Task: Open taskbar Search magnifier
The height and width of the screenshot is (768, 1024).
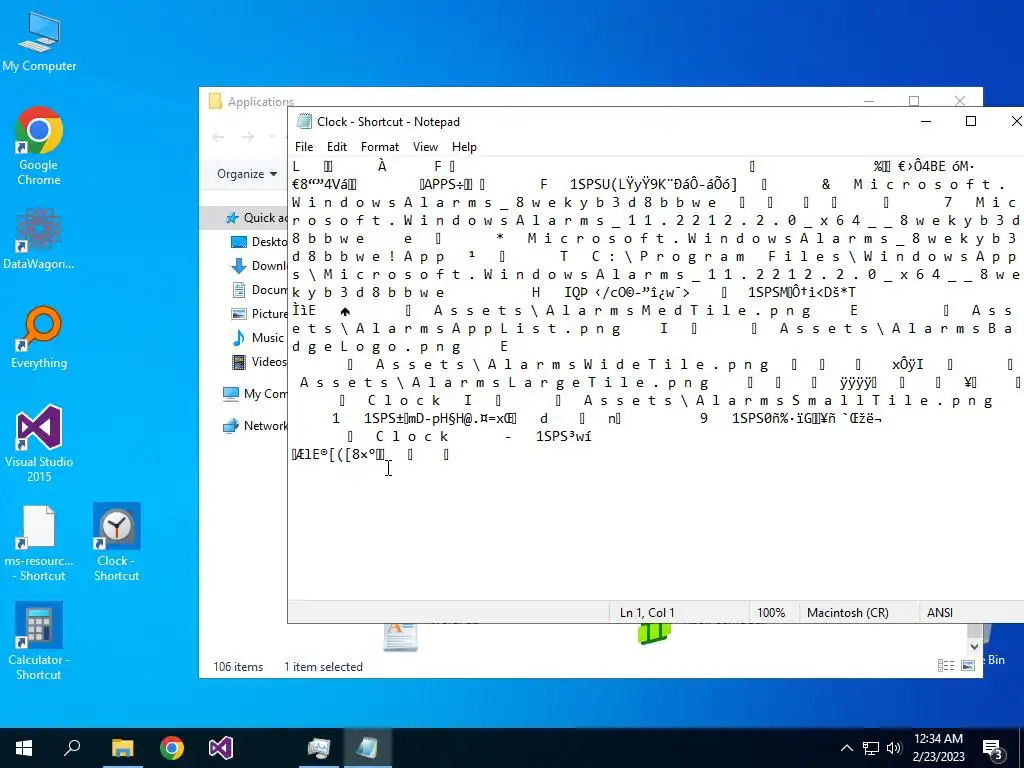Action: pos(72,748)
